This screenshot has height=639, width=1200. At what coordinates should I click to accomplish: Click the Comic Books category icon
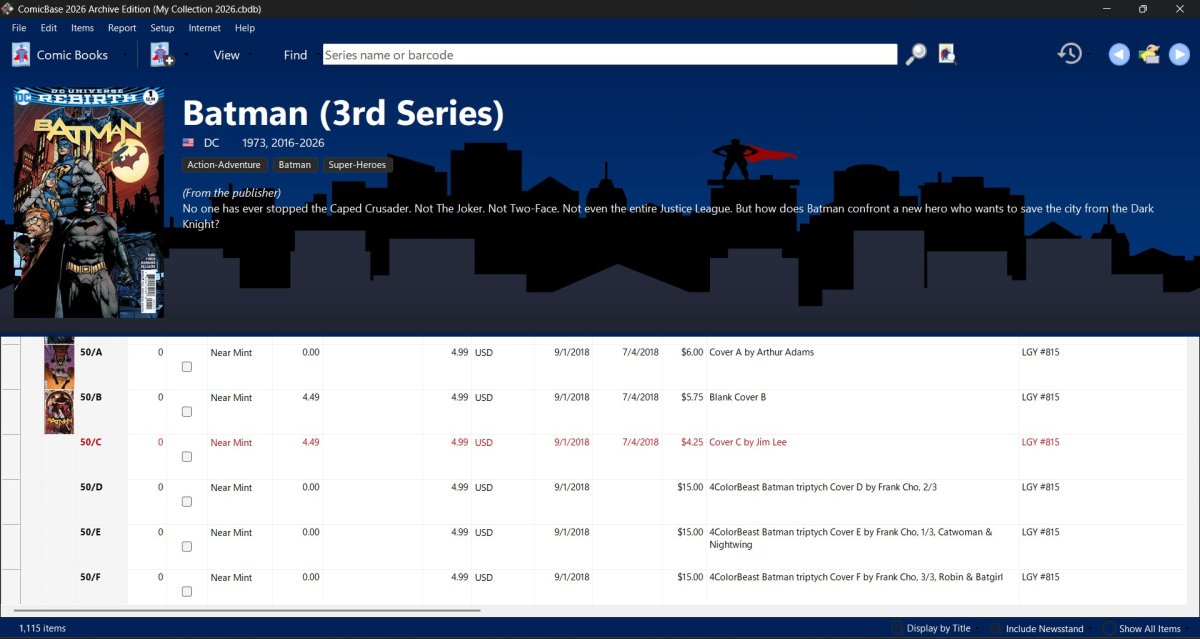(x=21, y=55)
